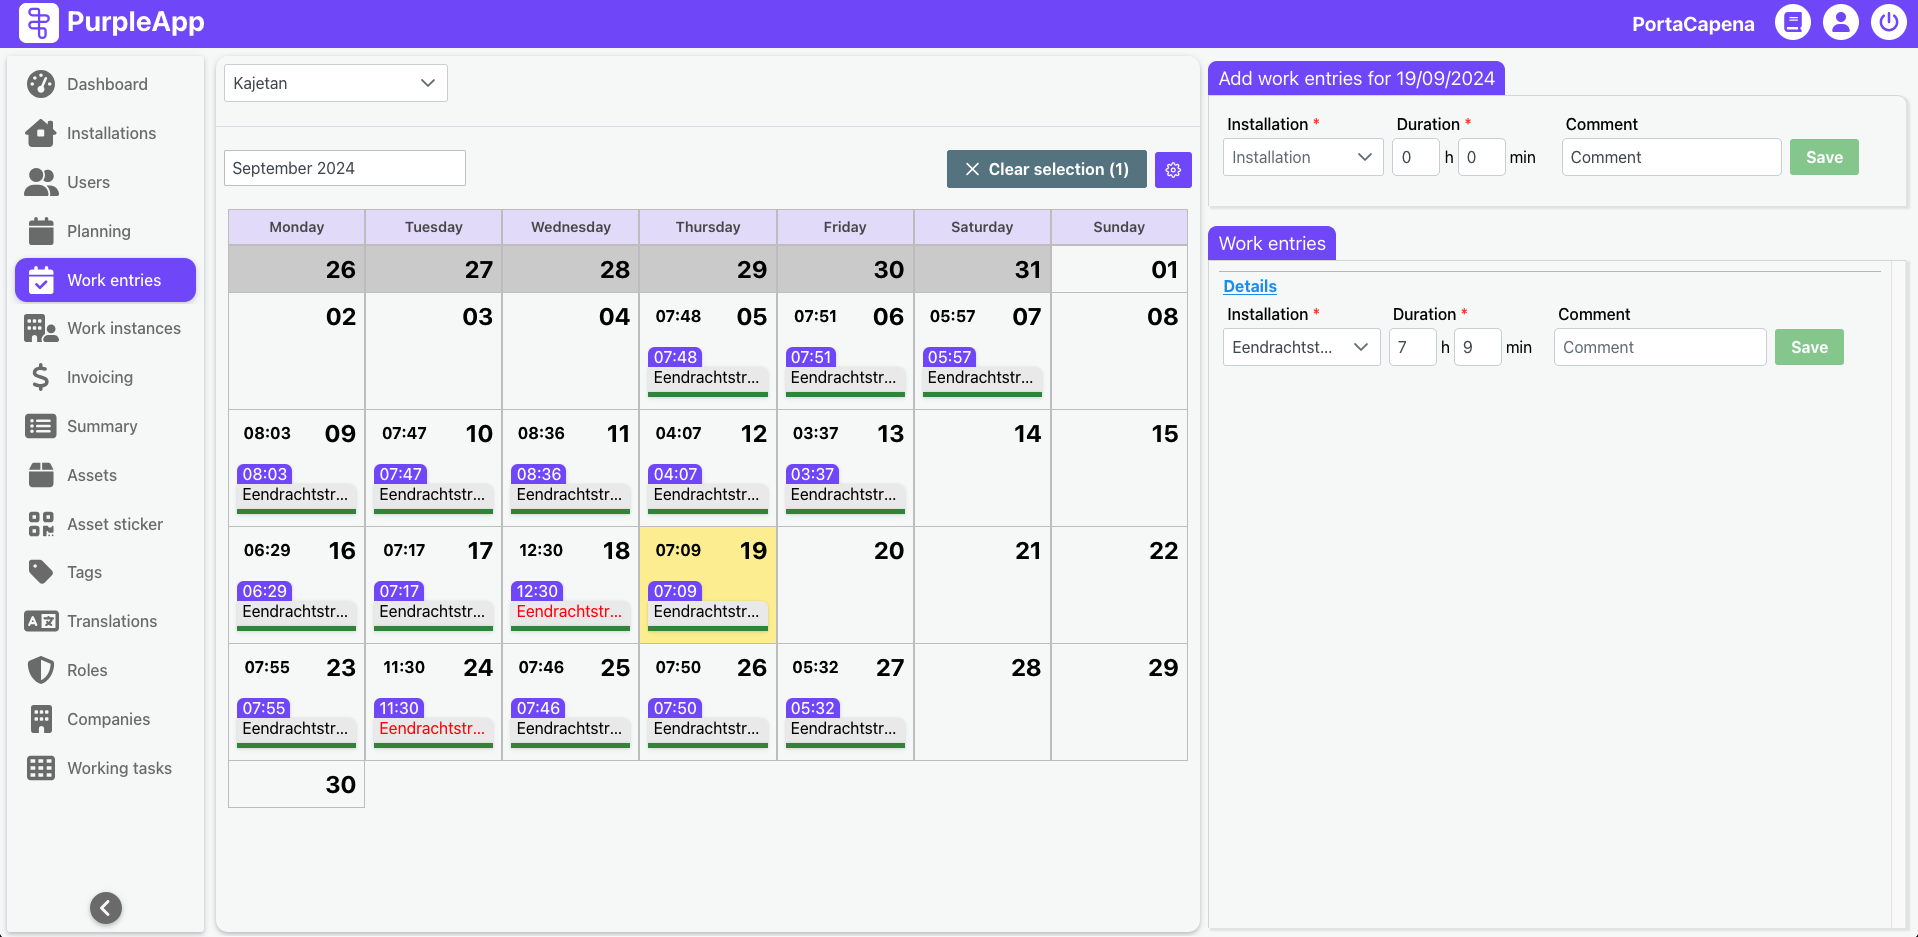Click the power logout icon
Image resolution: width=1918 pixels, height=937 pixels.
tap(1889, 22)
